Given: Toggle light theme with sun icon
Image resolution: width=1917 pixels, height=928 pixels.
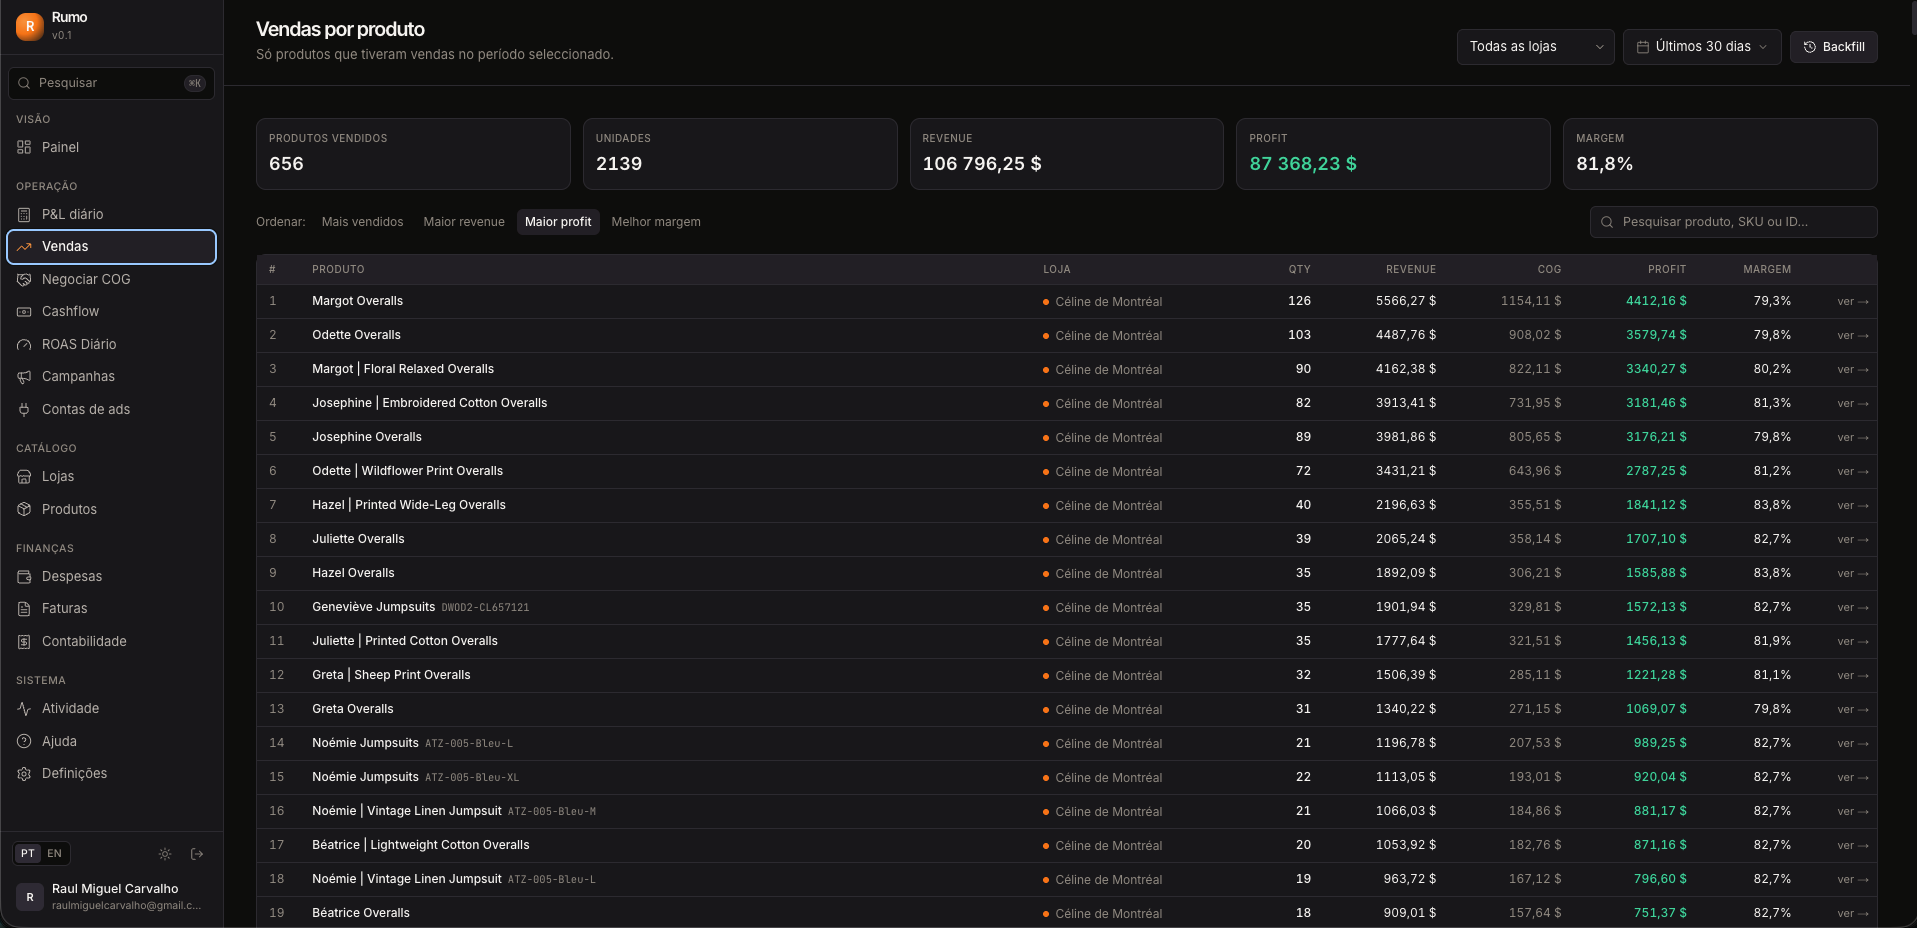Looking at the screenshot, I should [x=165, y=854].
